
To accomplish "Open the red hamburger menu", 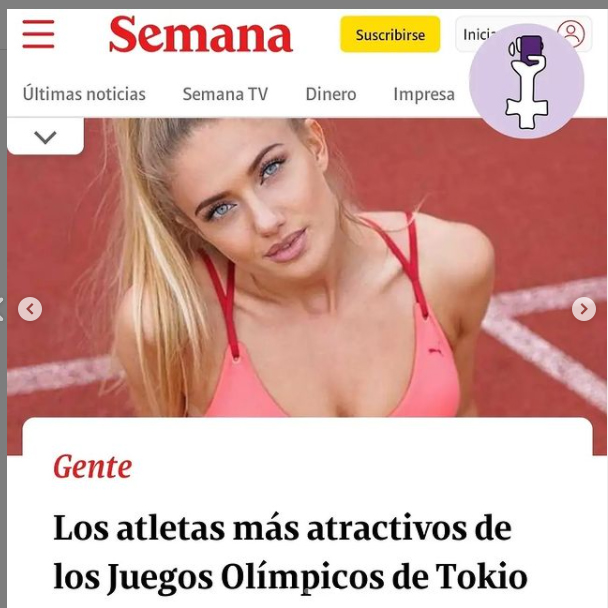I will [x=38, y=34].
